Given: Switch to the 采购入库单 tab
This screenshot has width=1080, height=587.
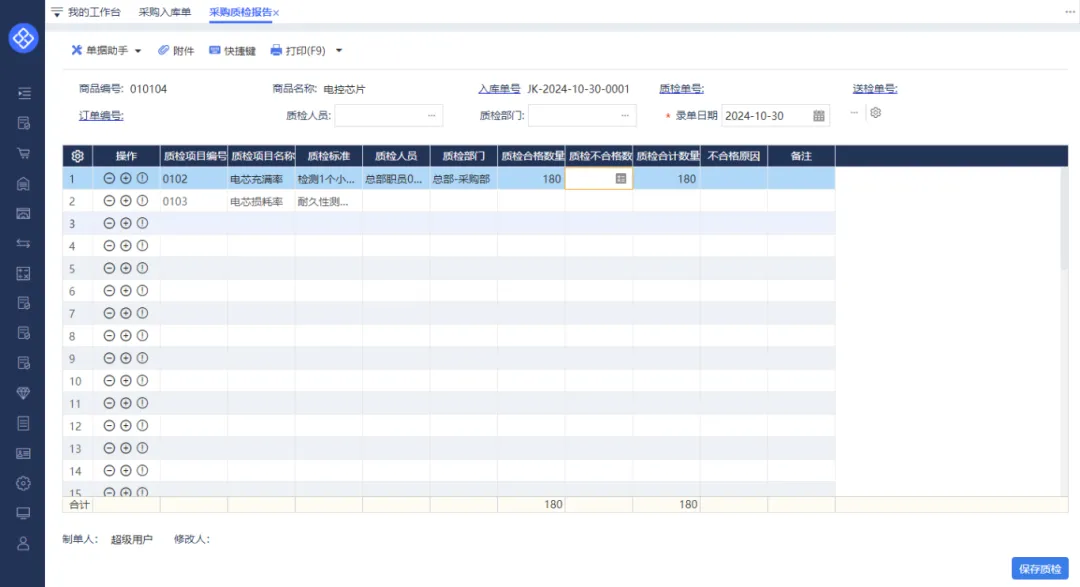Looking at the screenshot, I should pyautogui.click(x=165, y=12).
